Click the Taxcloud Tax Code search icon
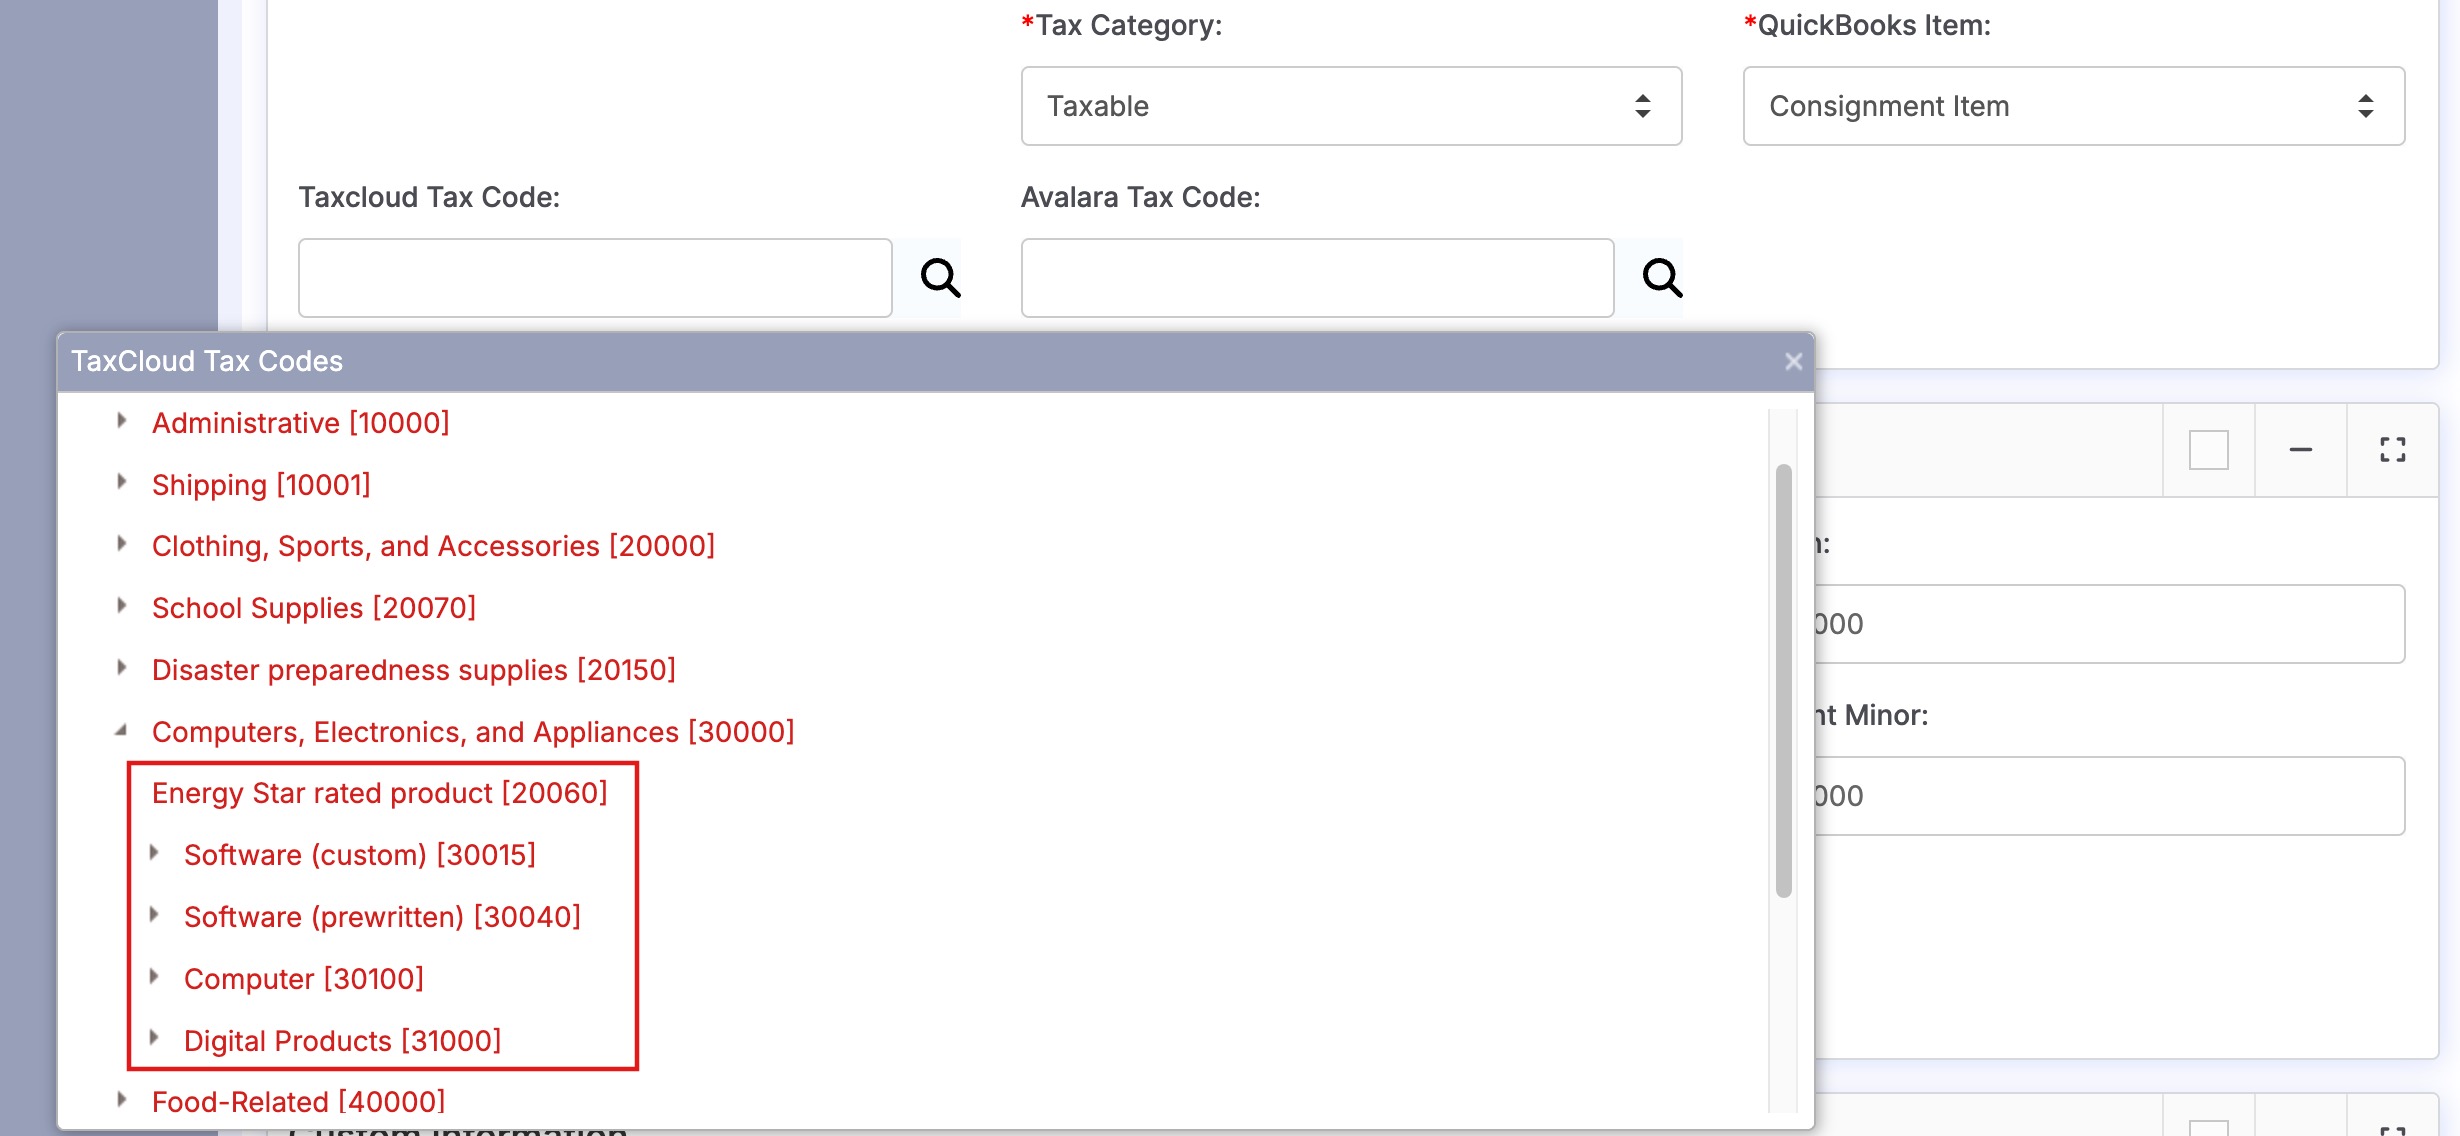 tap(940, 278)
